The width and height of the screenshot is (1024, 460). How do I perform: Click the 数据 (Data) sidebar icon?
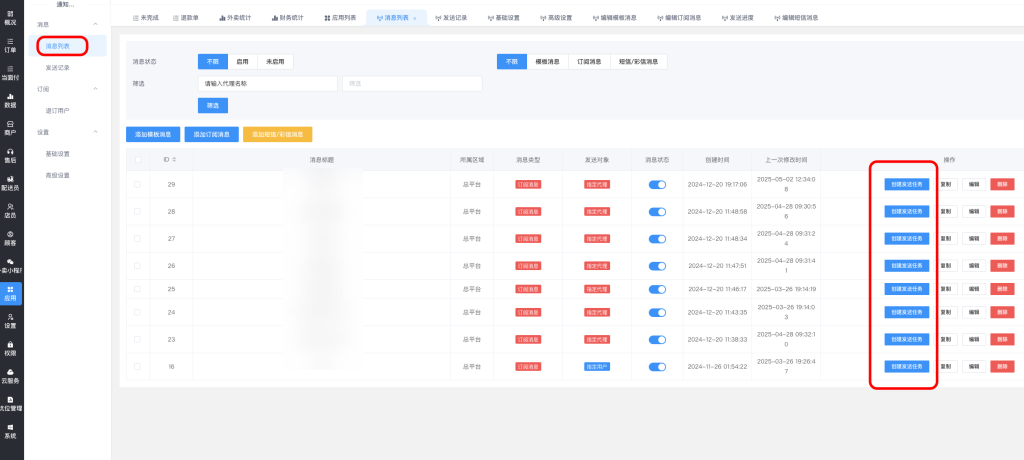pyautogui.click(x=10, y=99)
